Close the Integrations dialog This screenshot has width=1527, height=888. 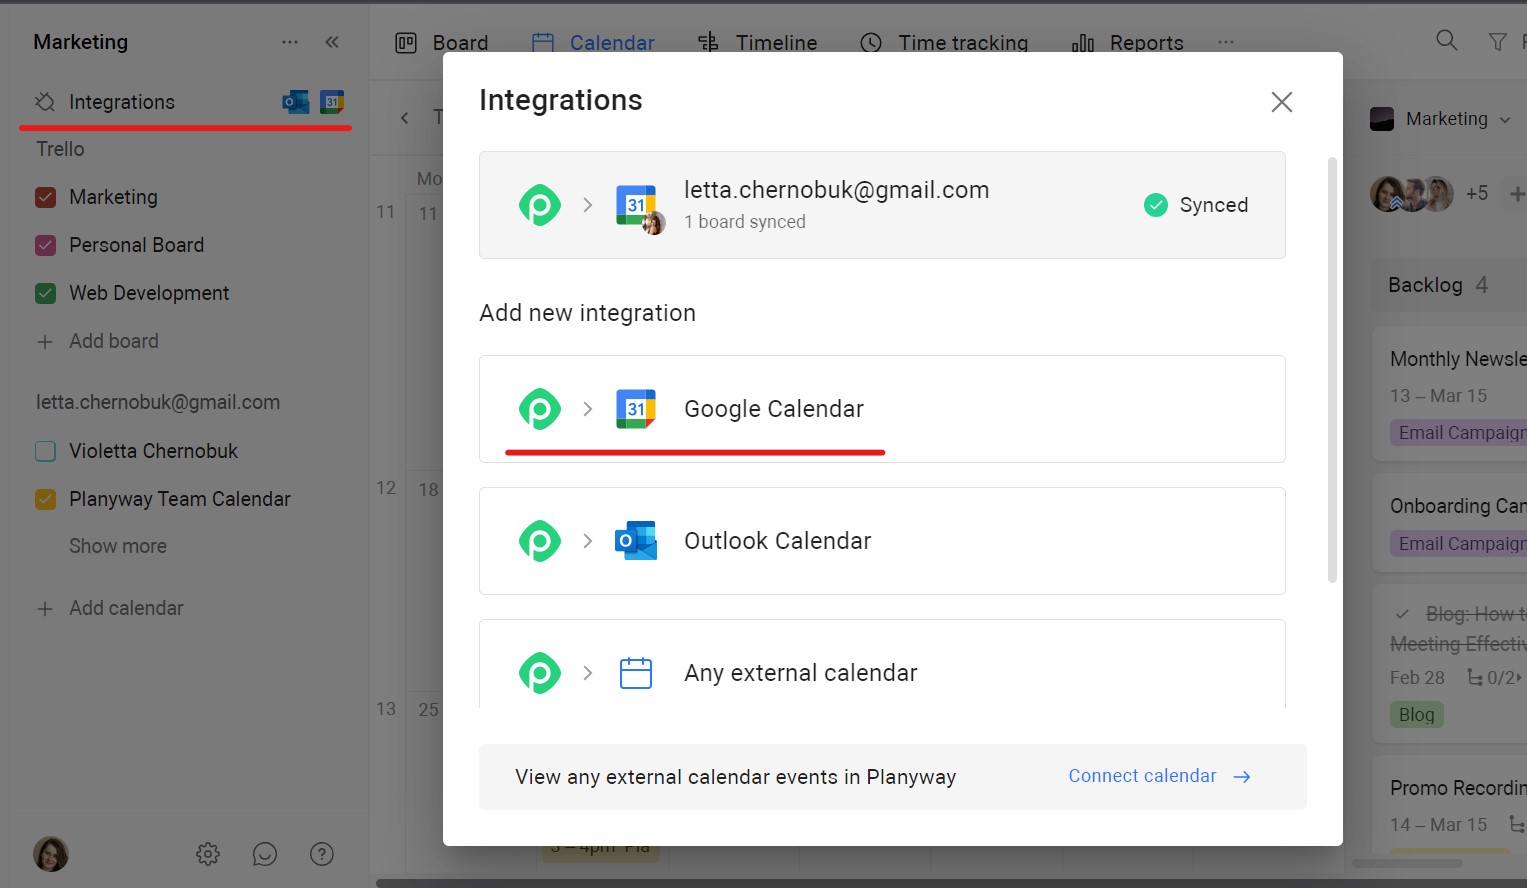tap(1282, 102)
